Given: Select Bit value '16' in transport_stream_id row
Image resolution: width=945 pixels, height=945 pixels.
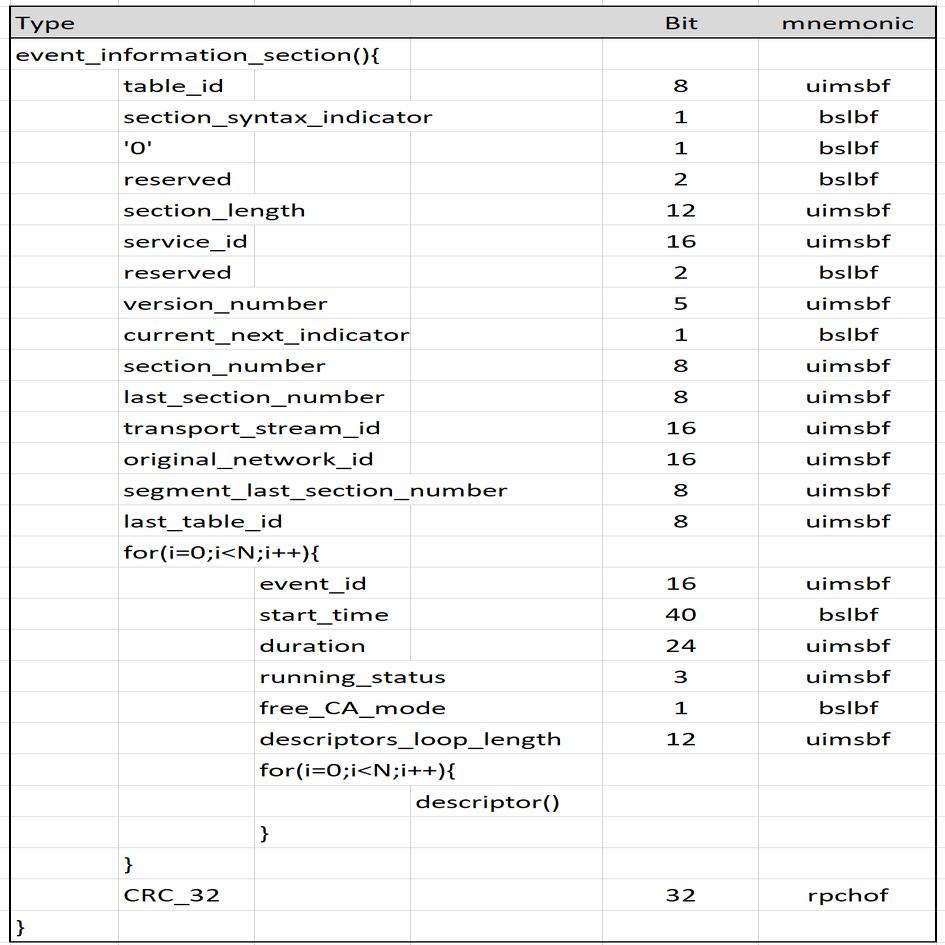Looking at the screenshot, I should [x=680, y=429].
